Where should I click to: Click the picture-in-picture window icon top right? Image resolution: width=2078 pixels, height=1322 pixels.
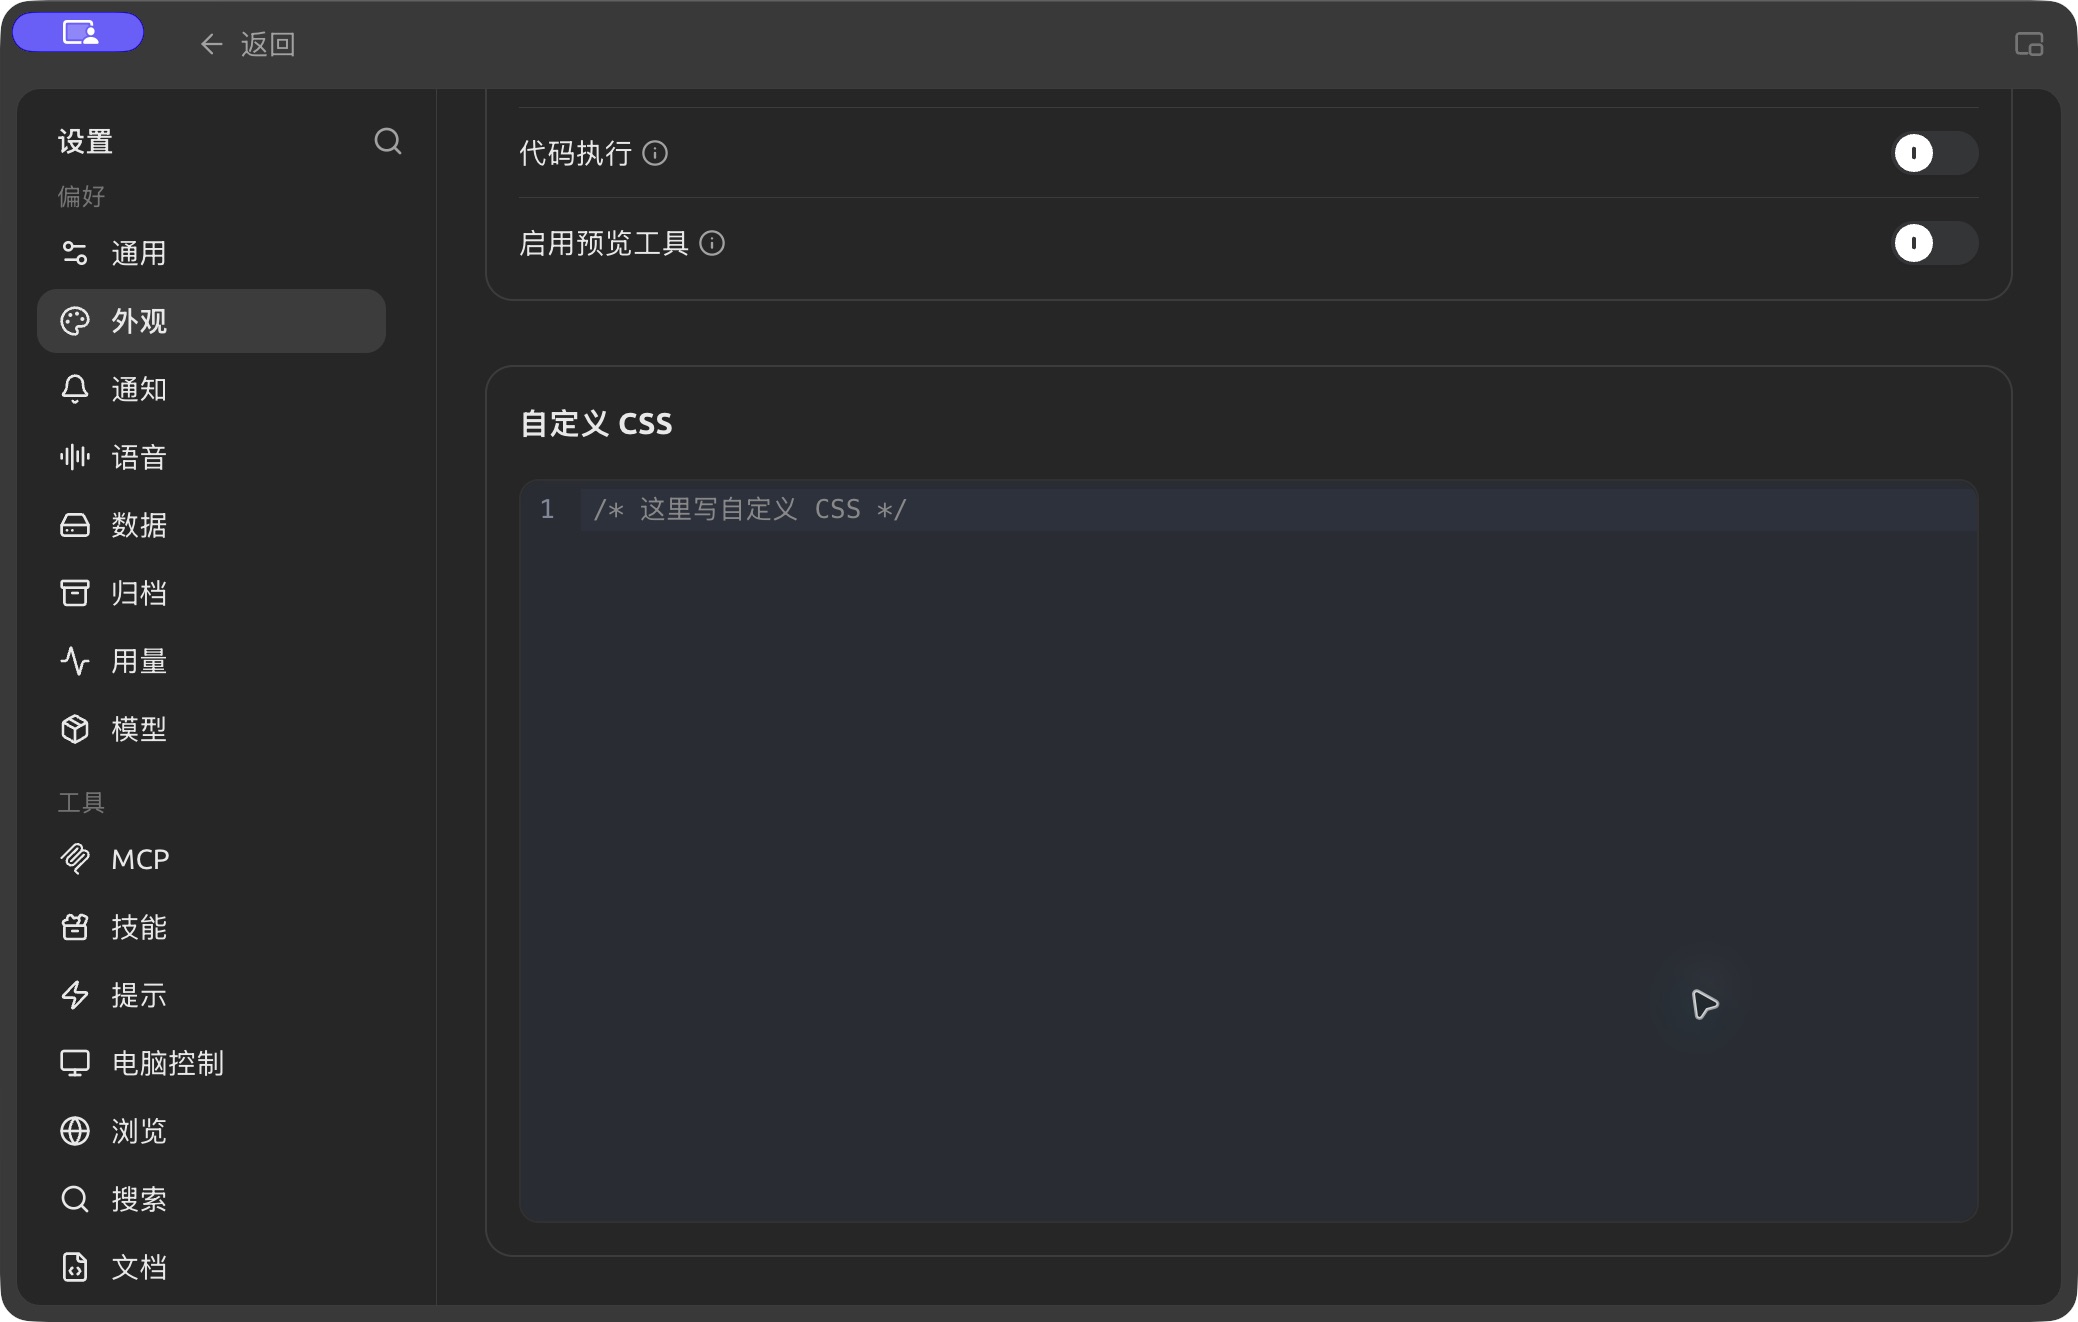point(2029,44)
